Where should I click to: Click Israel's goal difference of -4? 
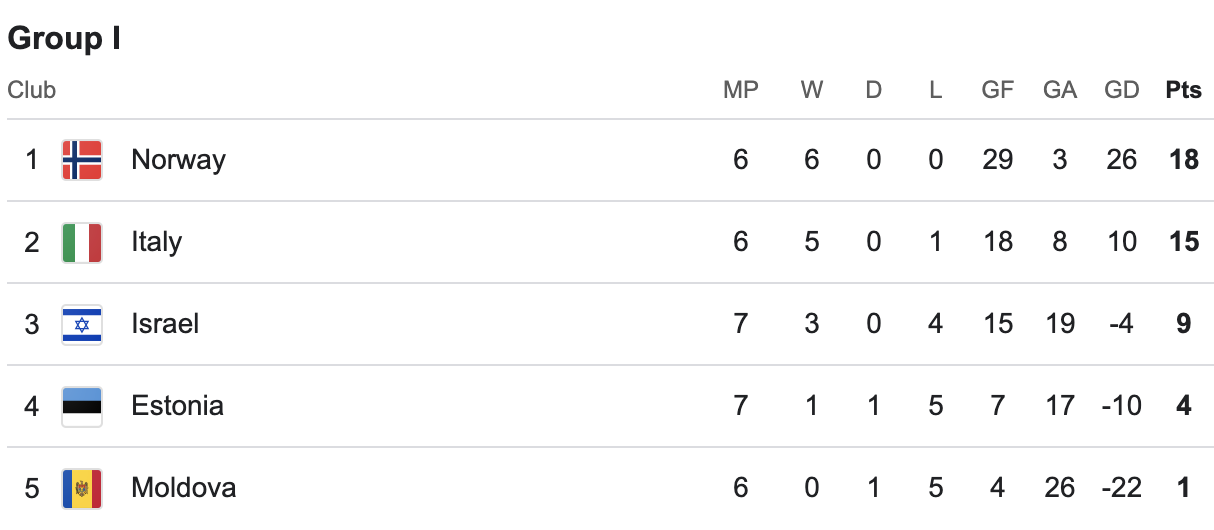point(1120,324)
